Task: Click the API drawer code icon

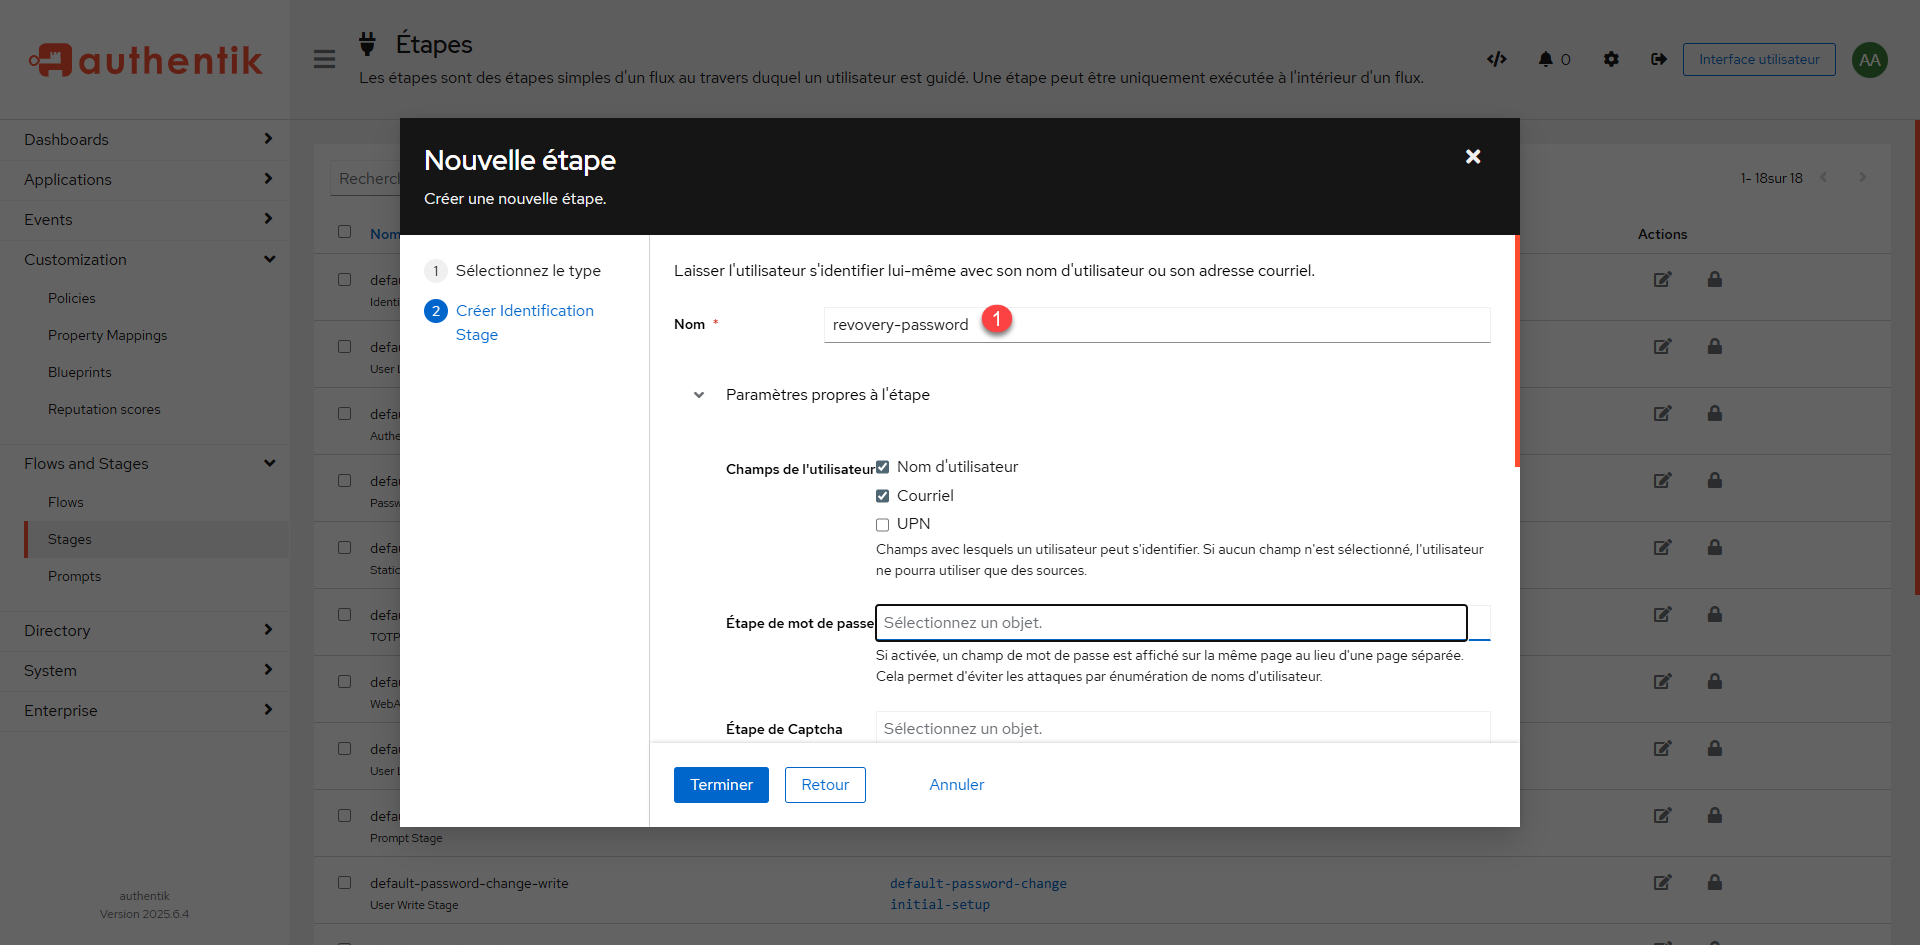Action: coord(1496,59)
